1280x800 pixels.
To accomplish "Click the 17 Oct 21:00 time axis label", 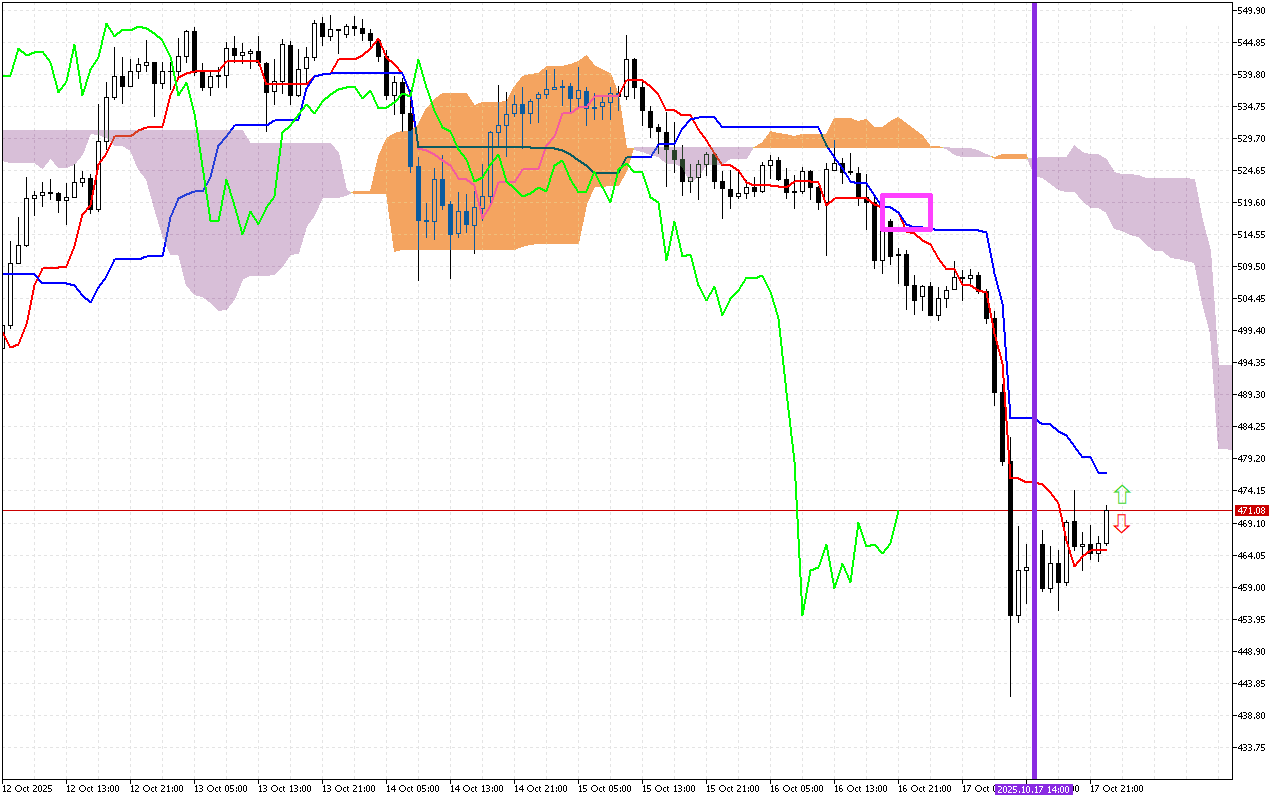I will (1116, 789).
